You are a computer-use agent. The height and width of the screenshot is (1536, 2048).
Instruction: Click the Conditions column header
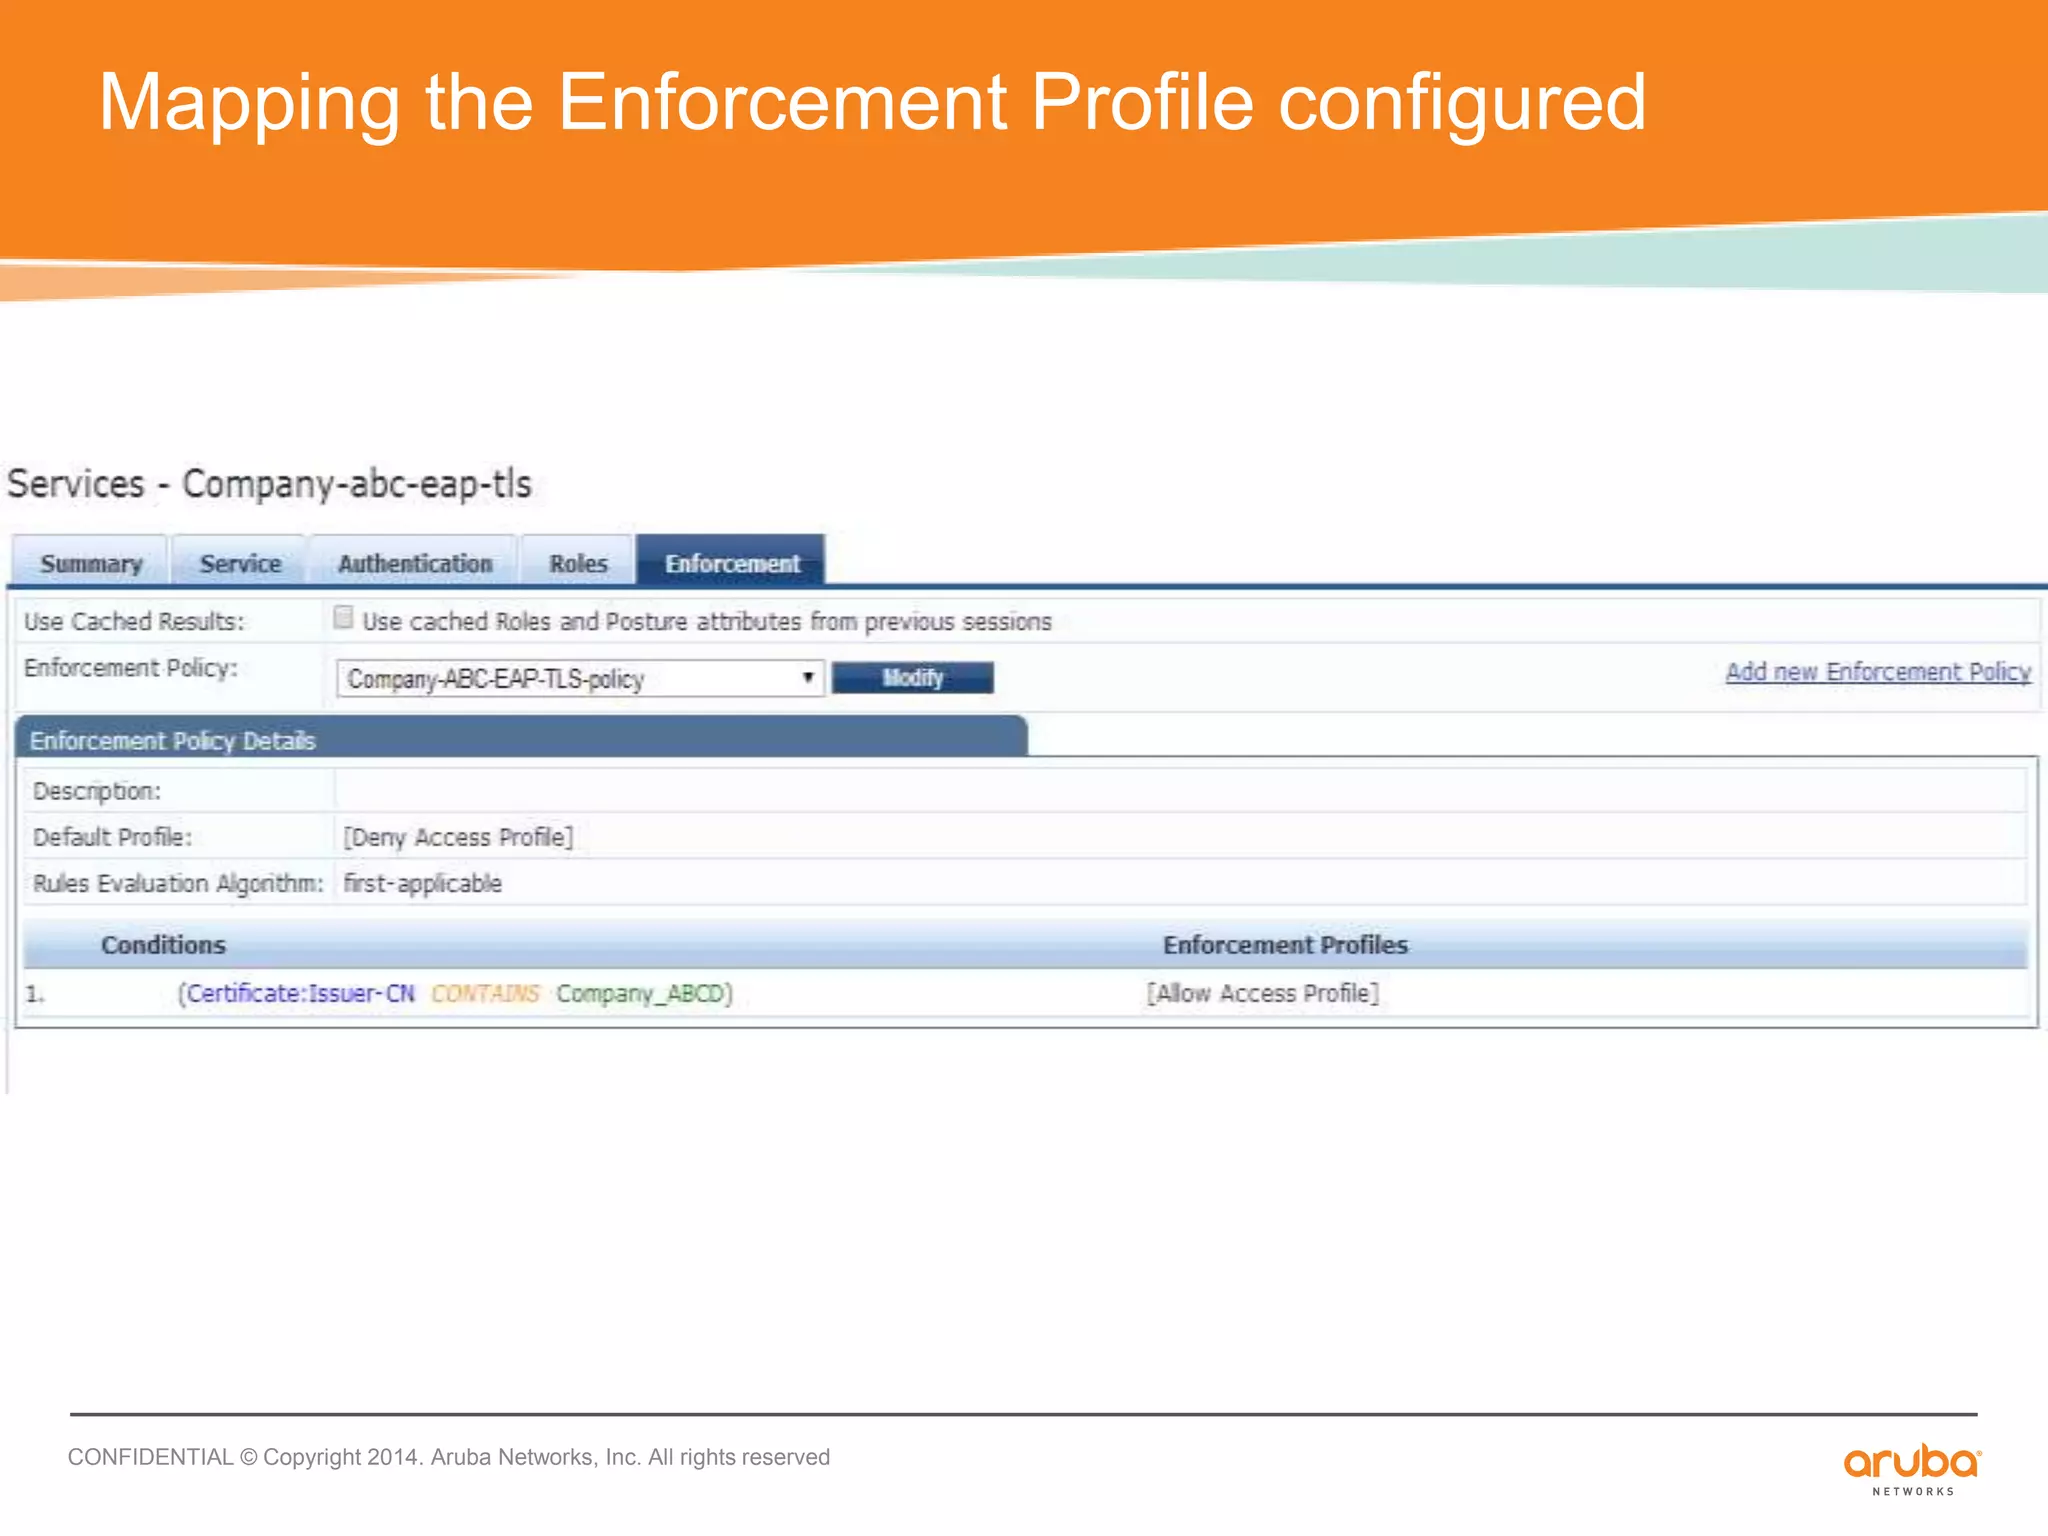(164, 945)
